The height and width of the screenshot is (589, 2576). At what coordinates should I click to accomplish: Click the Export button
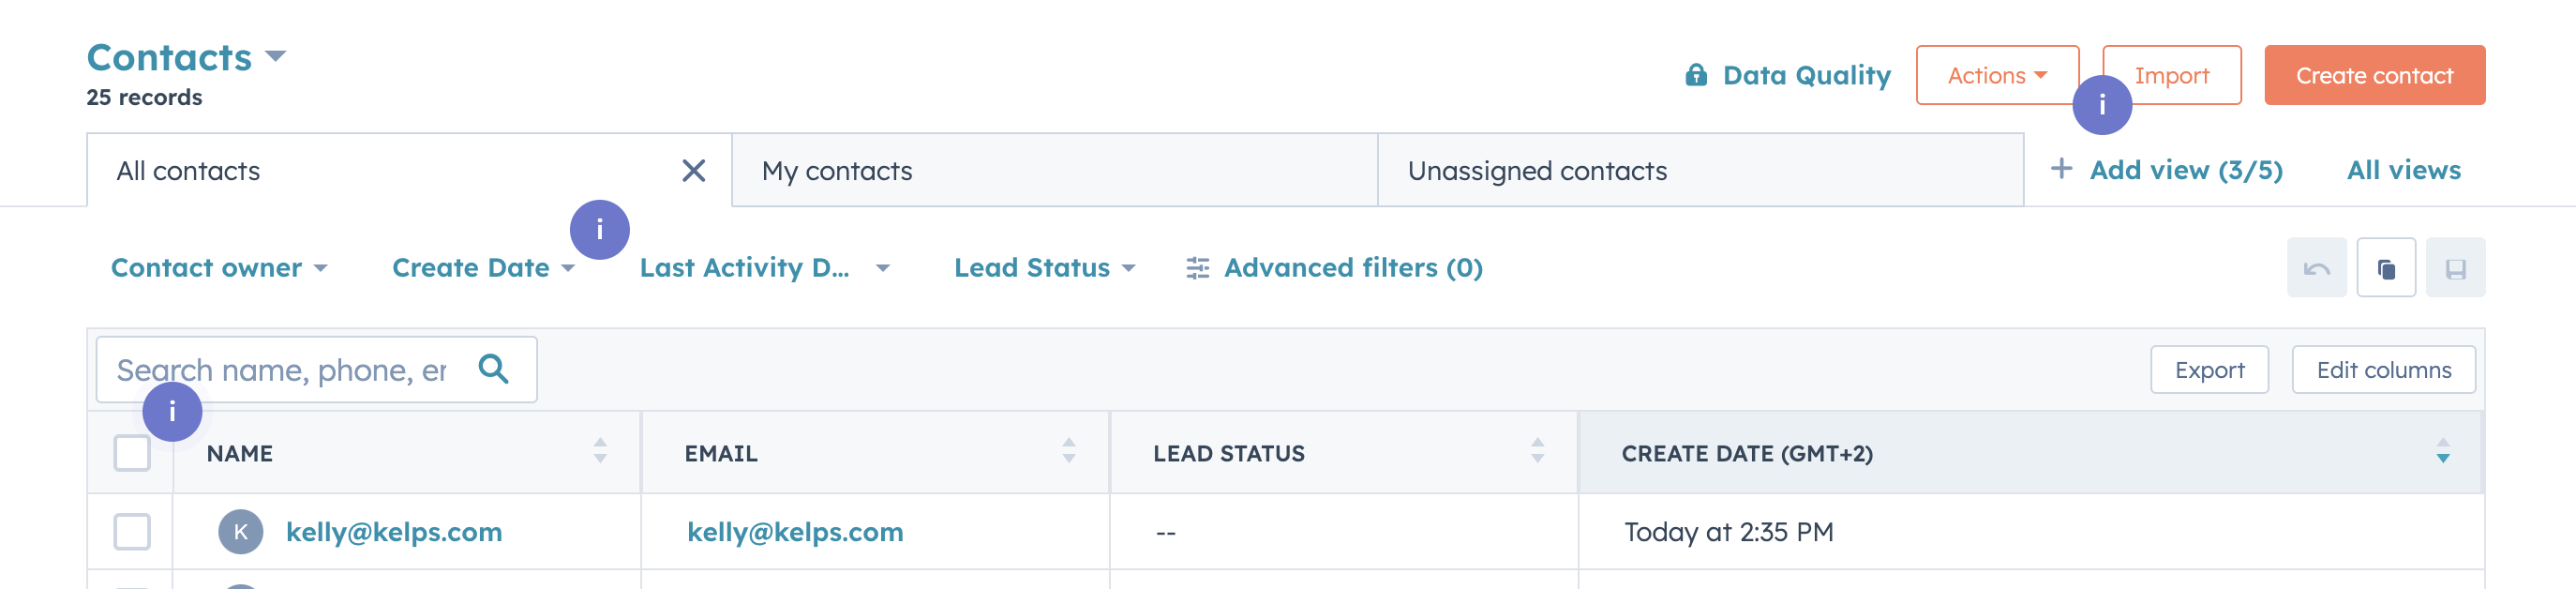pos(2209,370)
